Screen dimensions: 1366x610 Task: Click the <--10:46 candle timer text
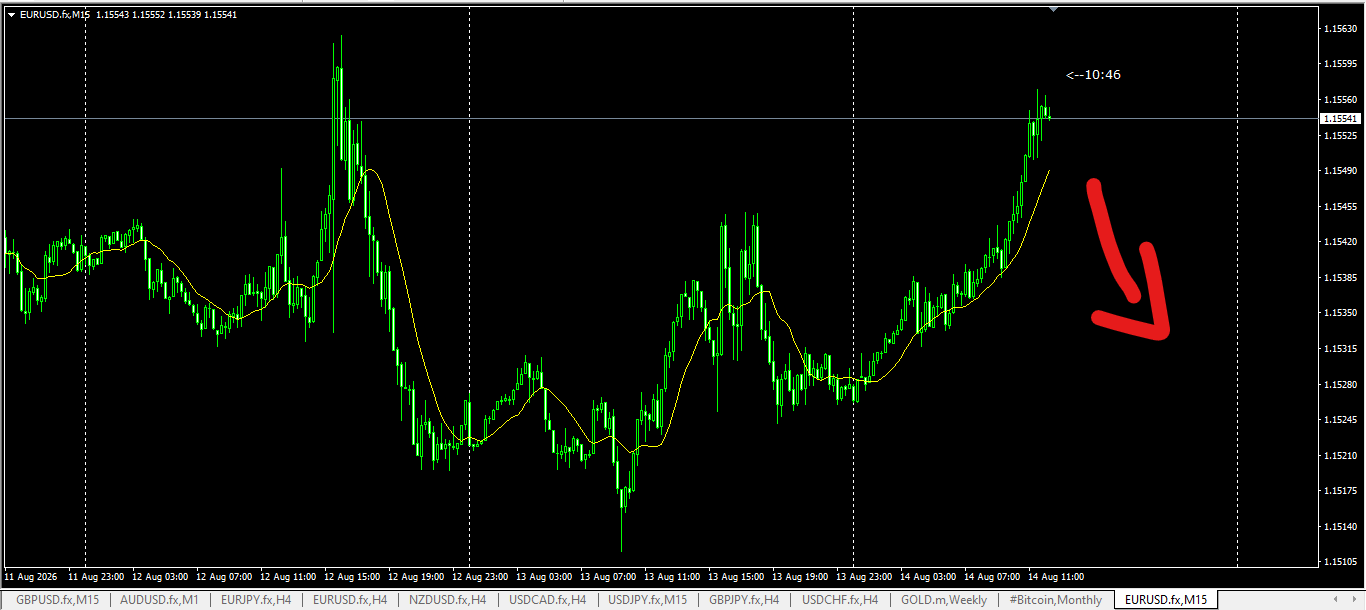pyautogui.click(x=1093, y=74)
